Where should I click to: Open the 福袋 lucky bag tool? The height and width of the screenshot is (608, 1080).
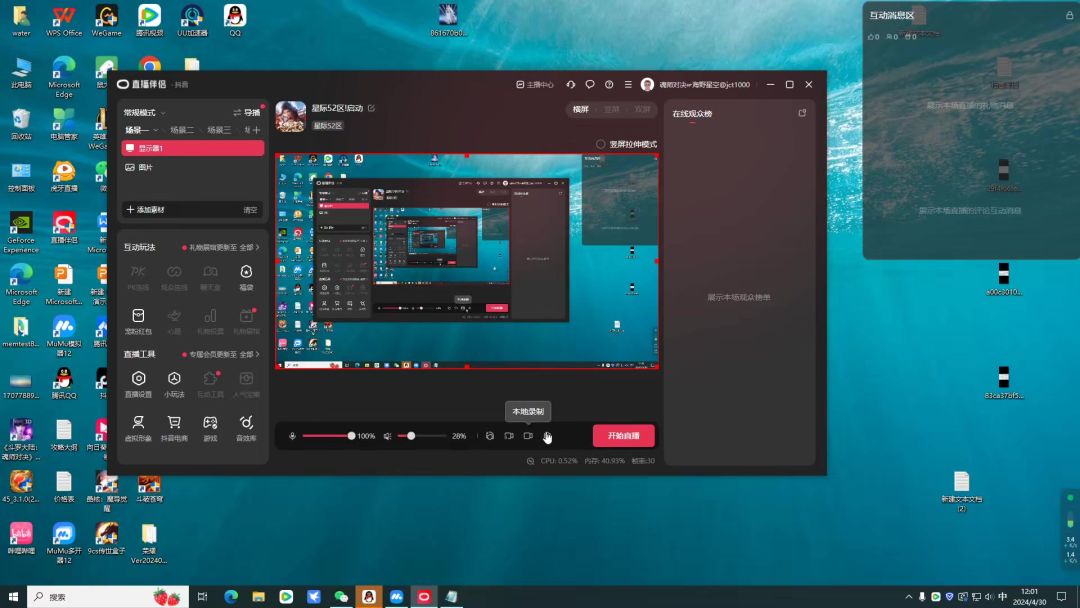(246, 272)
